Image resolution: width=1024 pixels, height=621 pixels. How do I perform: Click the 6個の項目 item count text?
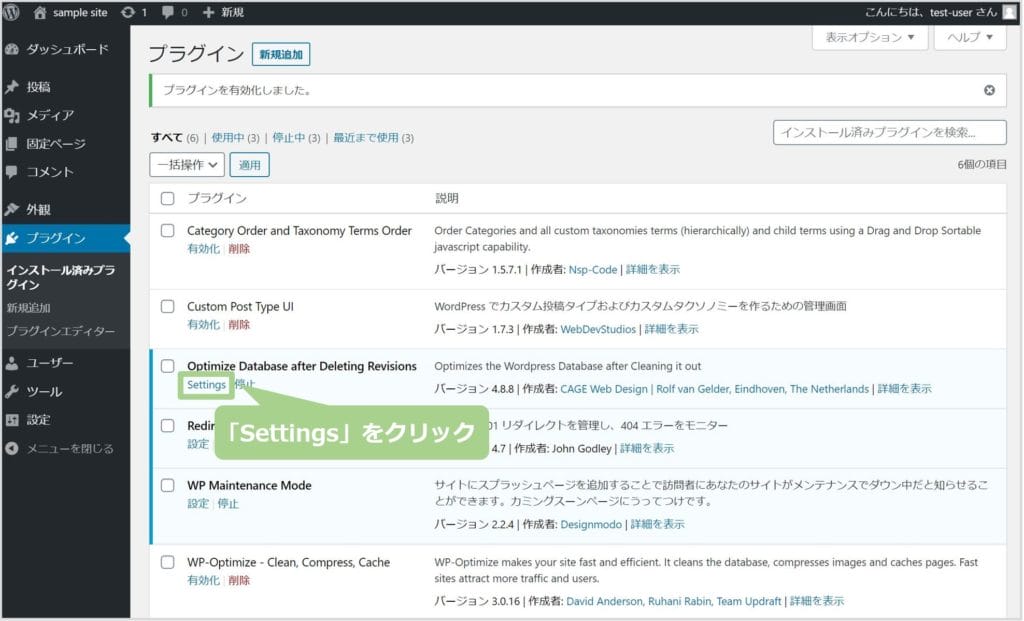(x=982, y=165)
